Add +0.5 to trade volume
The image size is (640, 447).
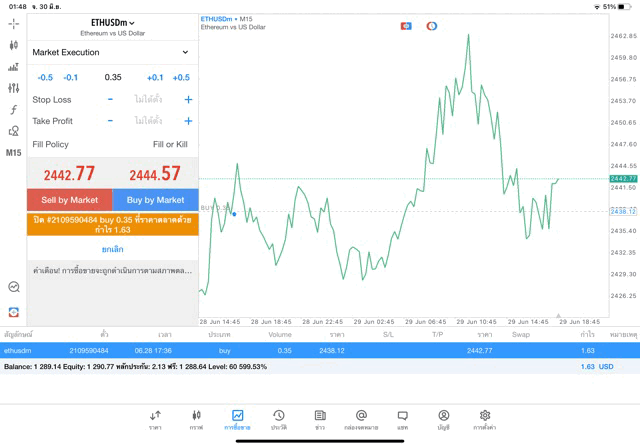pos(180,77)
